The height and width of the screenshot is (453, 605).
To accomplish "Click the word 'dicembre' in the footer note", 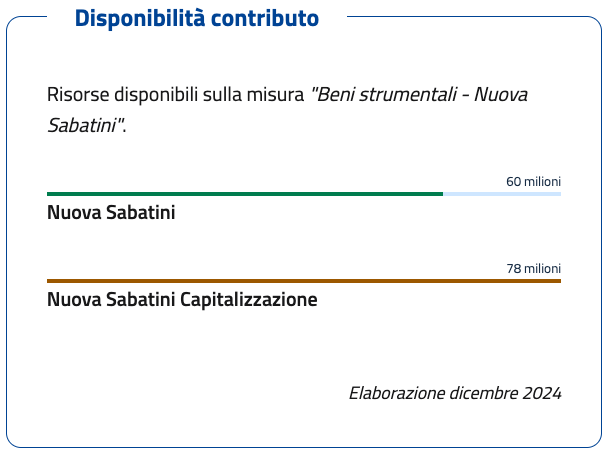I will coord(484,393).
